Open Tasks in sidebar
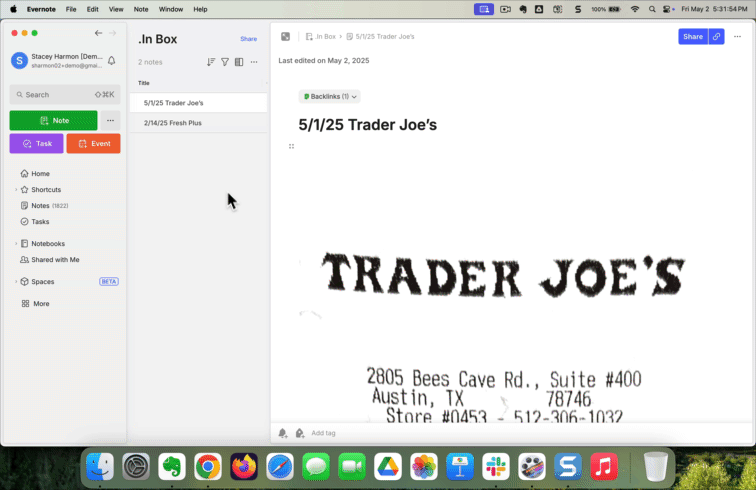The image size is (756, 490). point(40,222)
